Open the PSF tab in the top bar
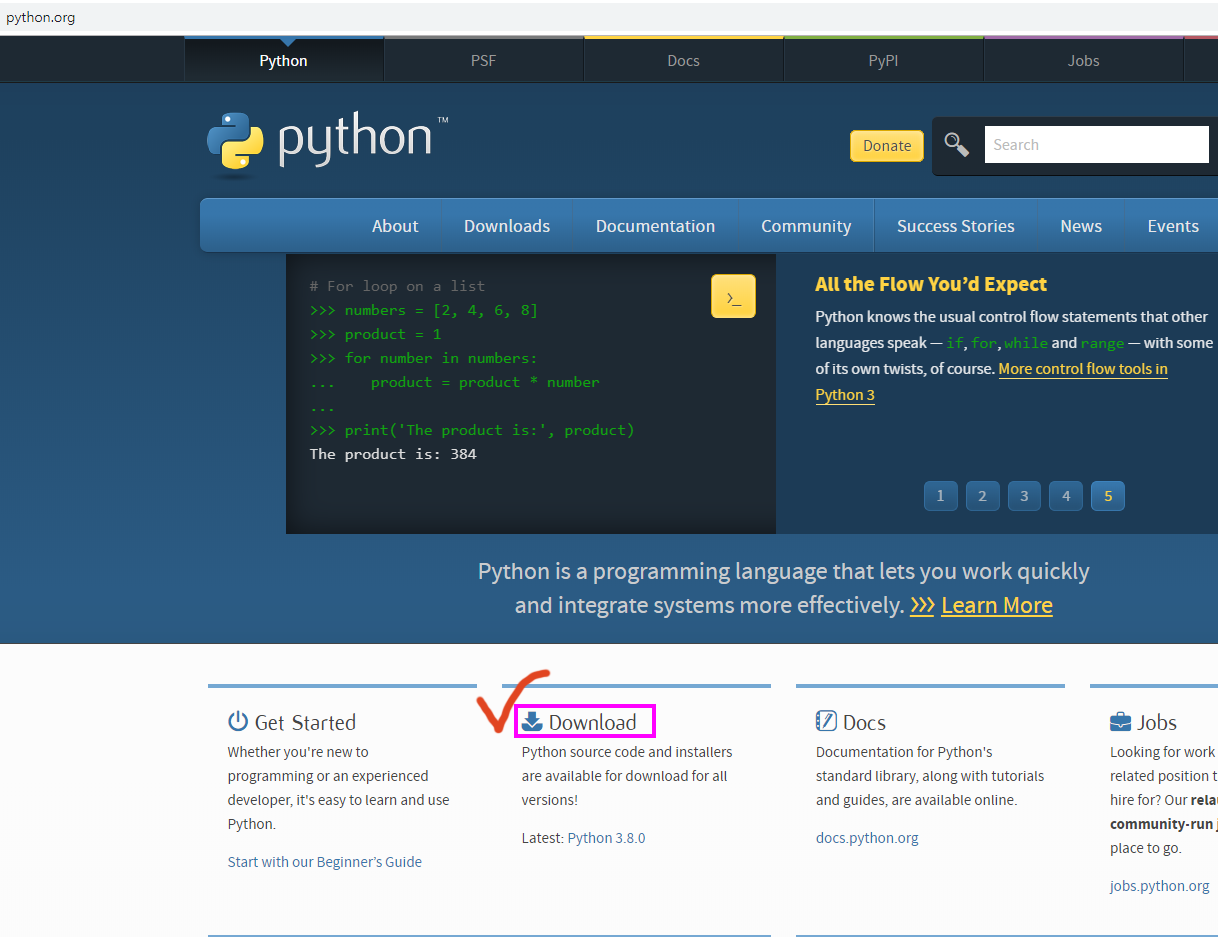The image size is (1218, 937). pyautogui.click(x=484, y=60)
